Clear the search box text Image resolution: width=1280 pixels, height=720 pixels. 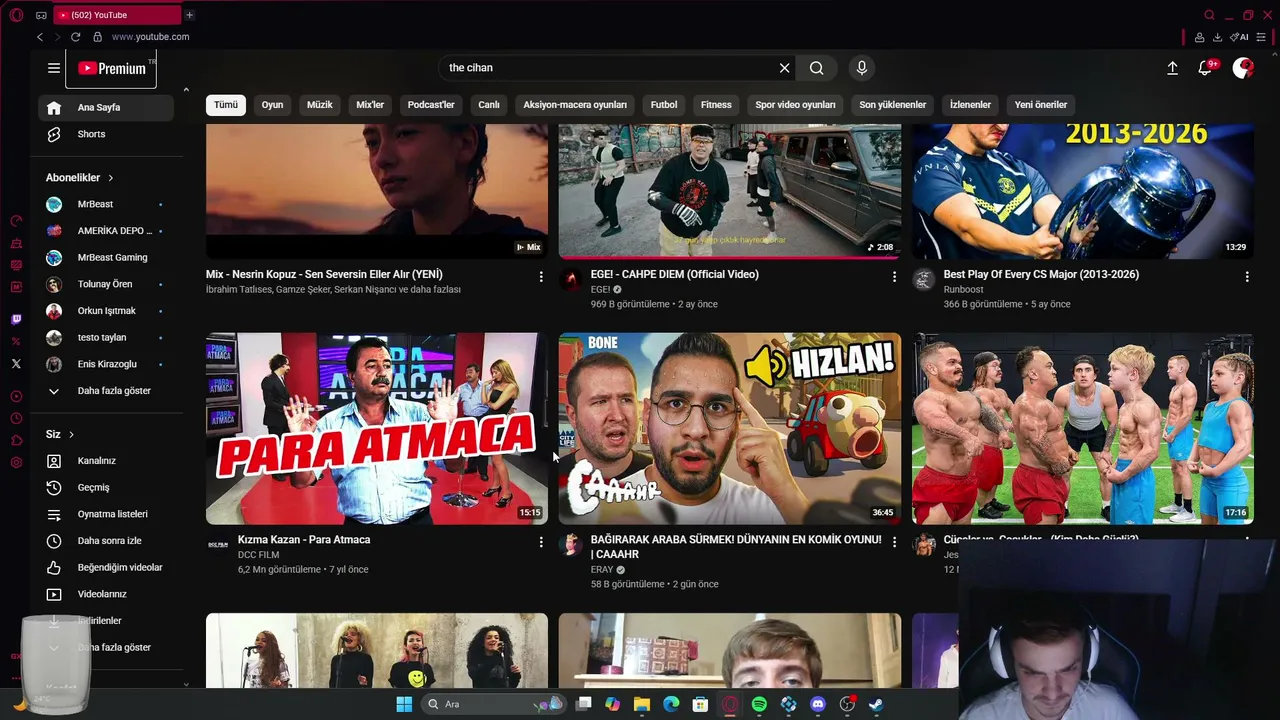(784, 68)
